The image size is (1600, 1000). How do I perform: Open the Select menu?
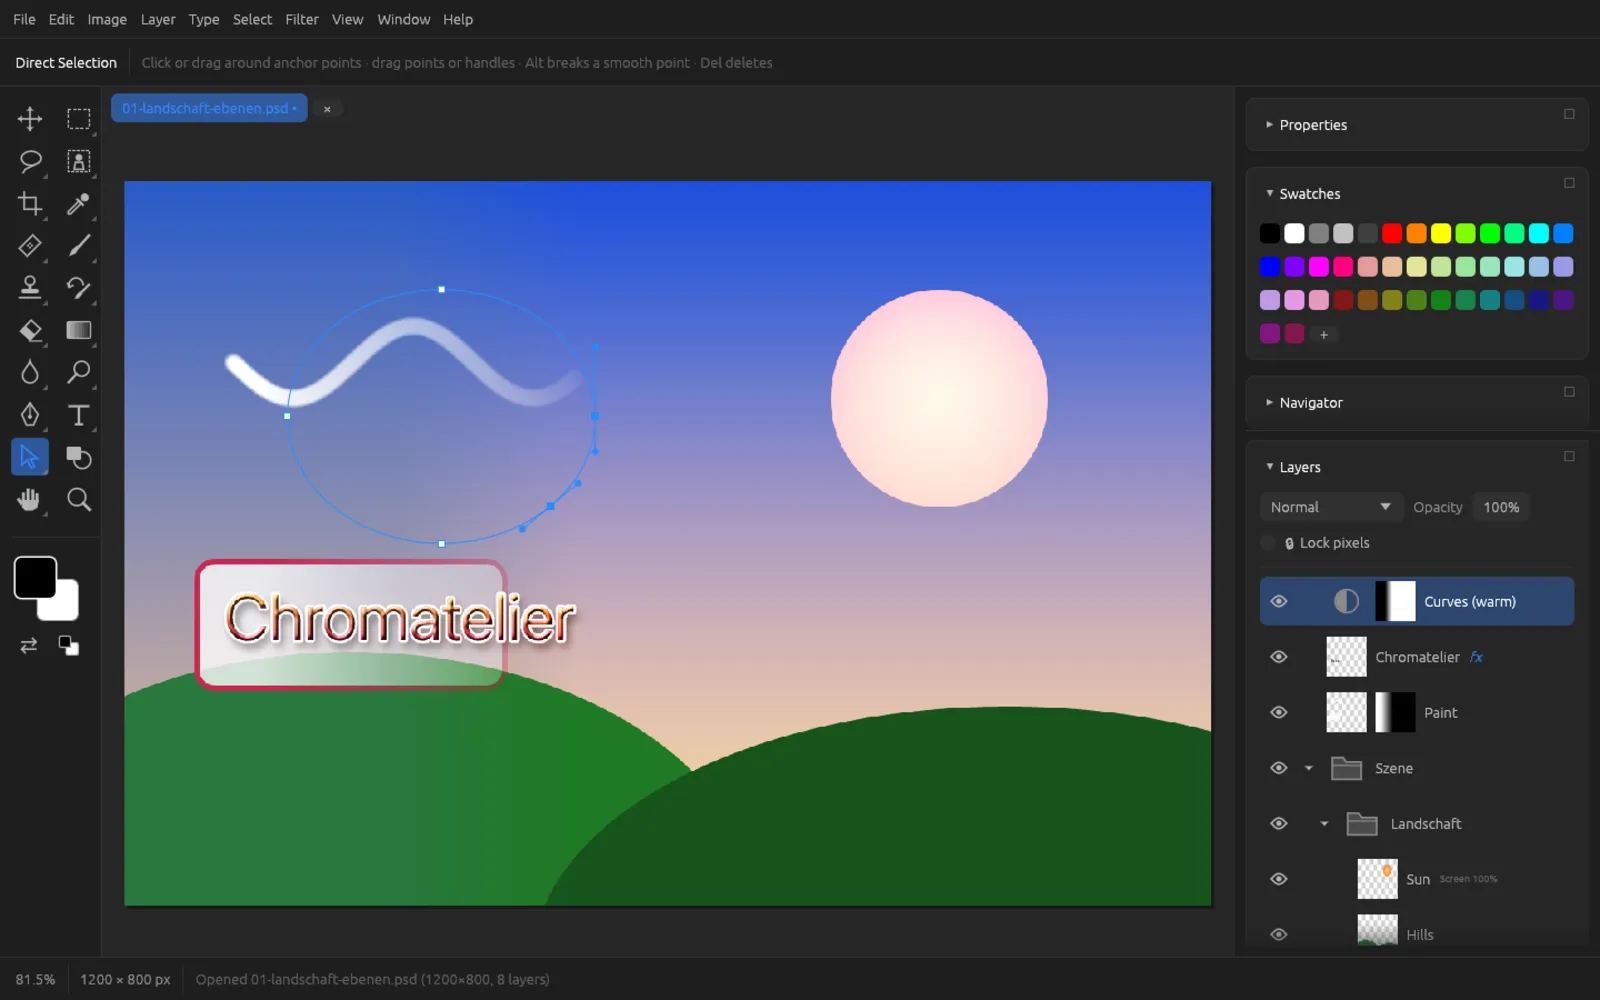[252, 19]
